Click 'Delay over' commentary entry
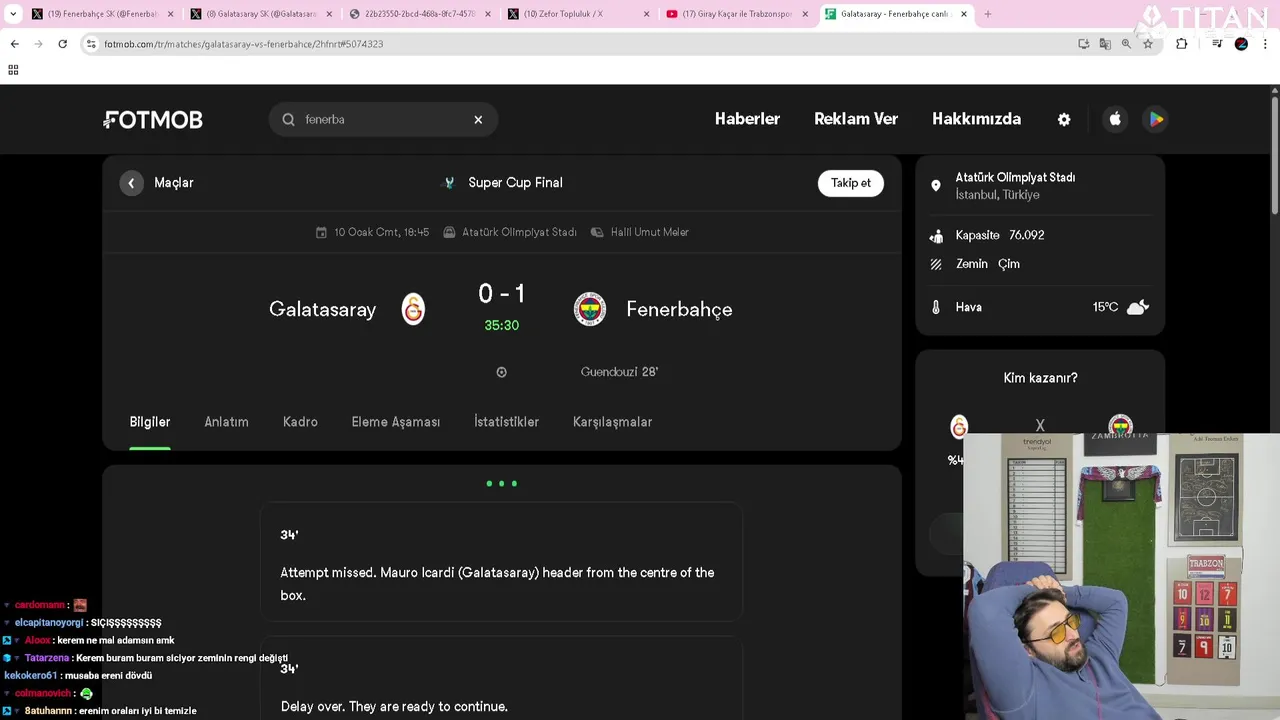 501,680
